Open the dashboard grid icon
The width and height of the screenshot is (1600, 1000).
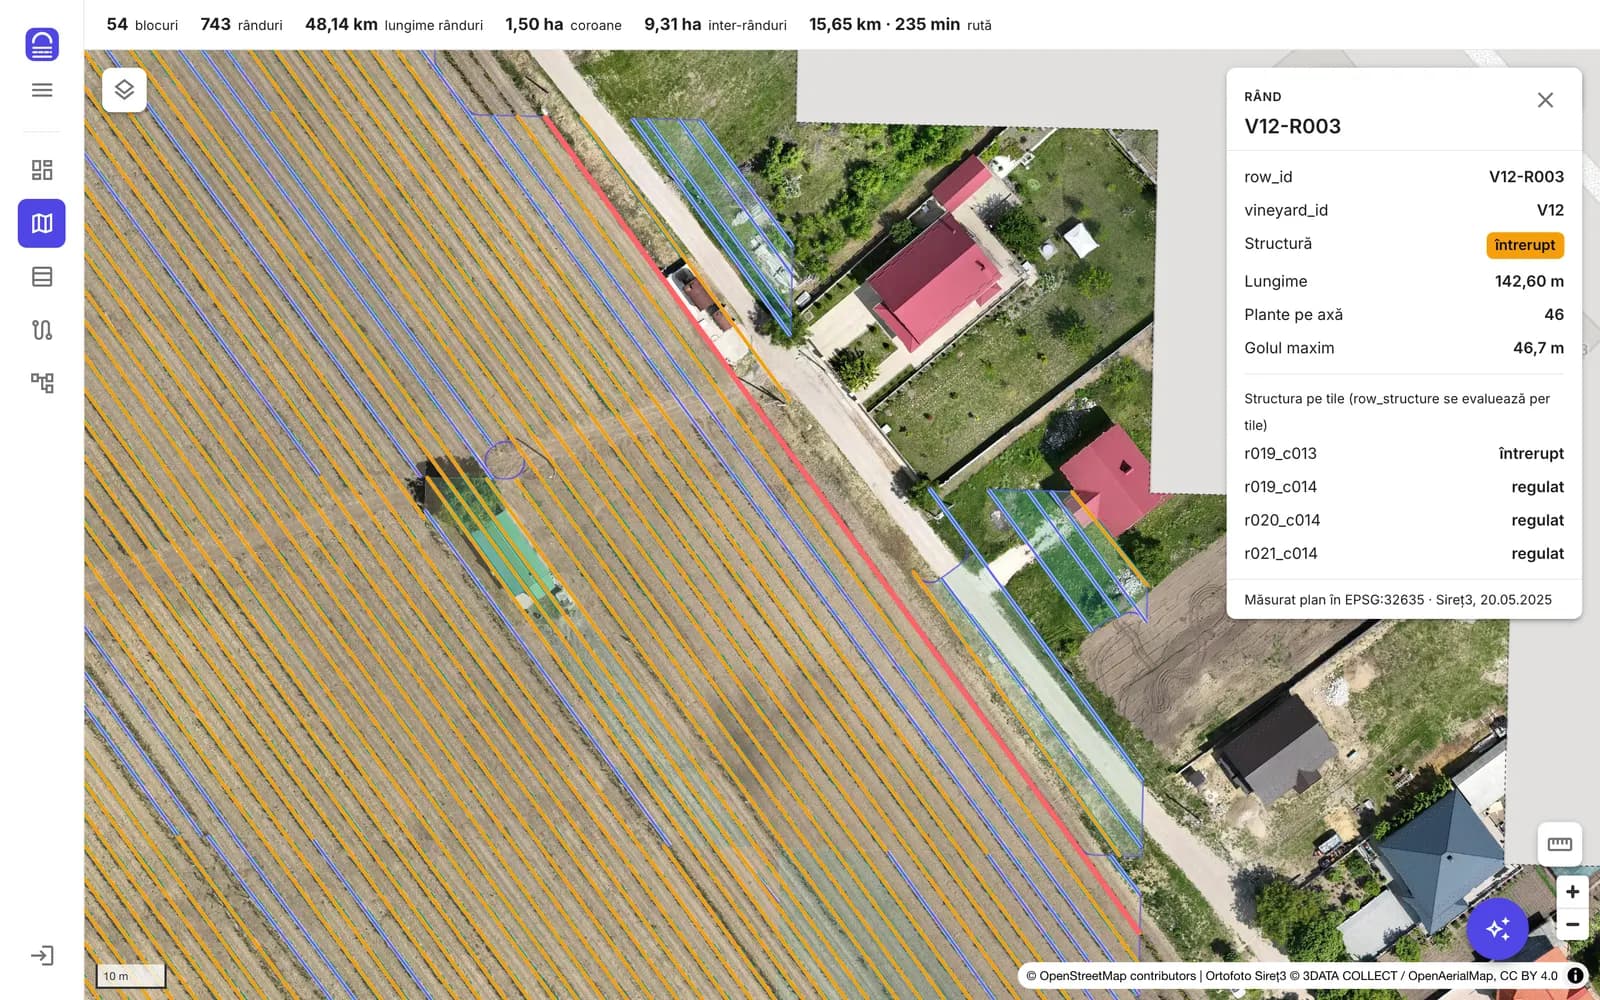(42, 170)
